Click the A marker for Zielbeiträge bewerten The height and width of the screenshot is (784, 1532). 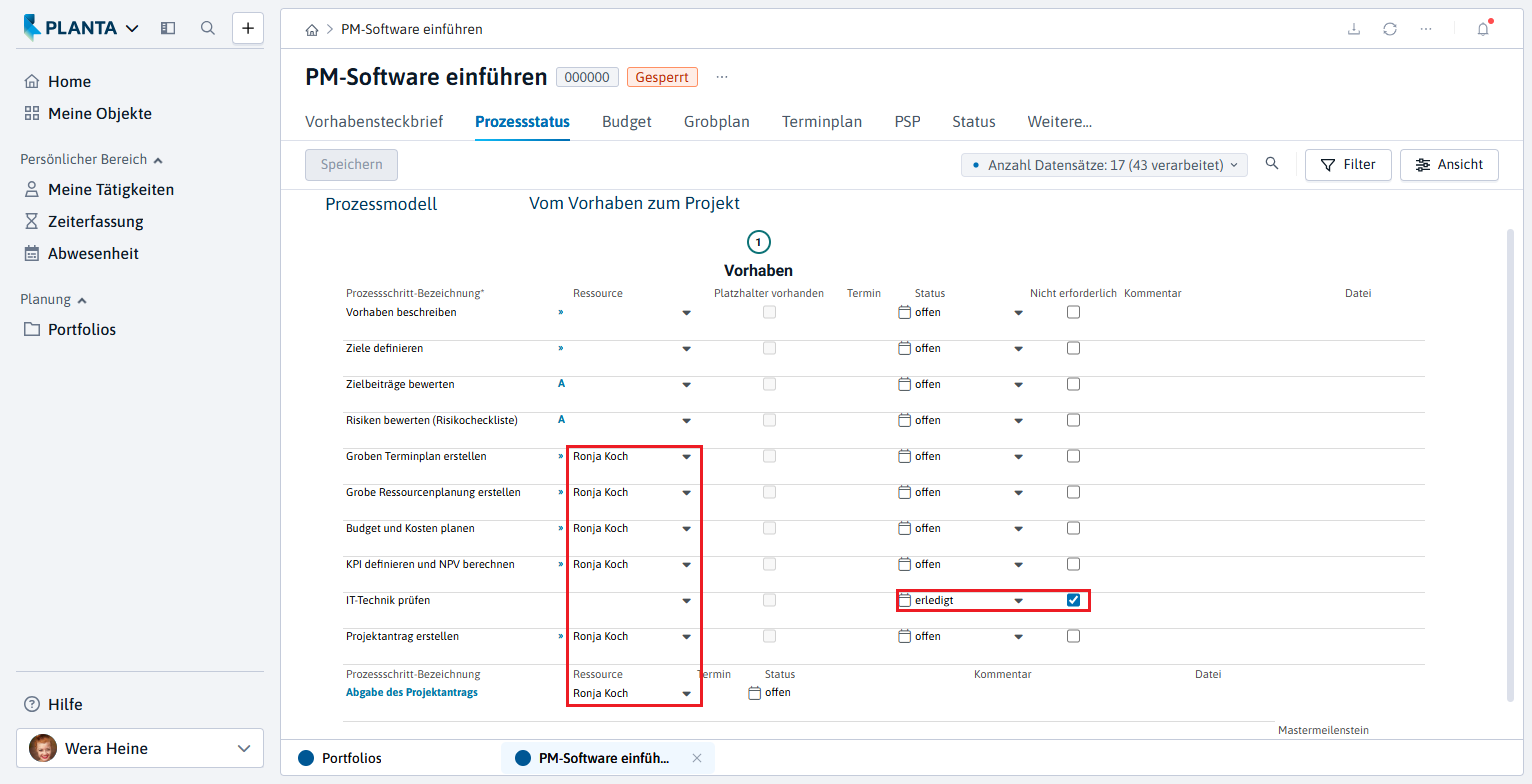561,384
